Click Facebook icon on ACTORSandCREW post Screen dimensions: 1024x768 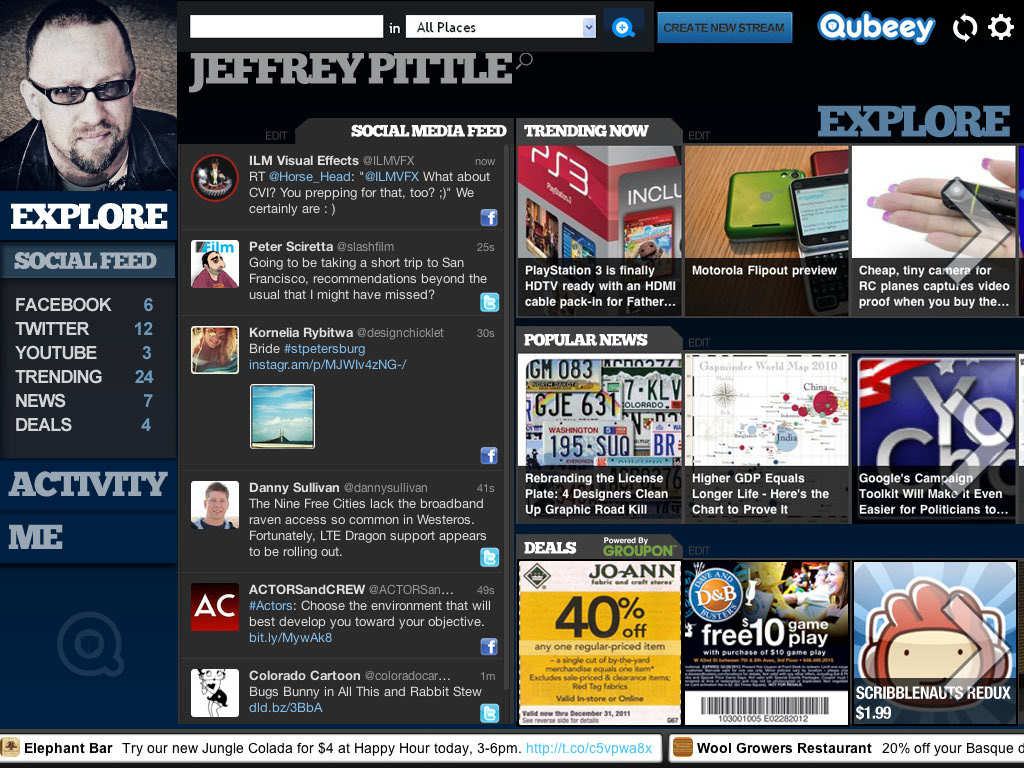[489, 647]
